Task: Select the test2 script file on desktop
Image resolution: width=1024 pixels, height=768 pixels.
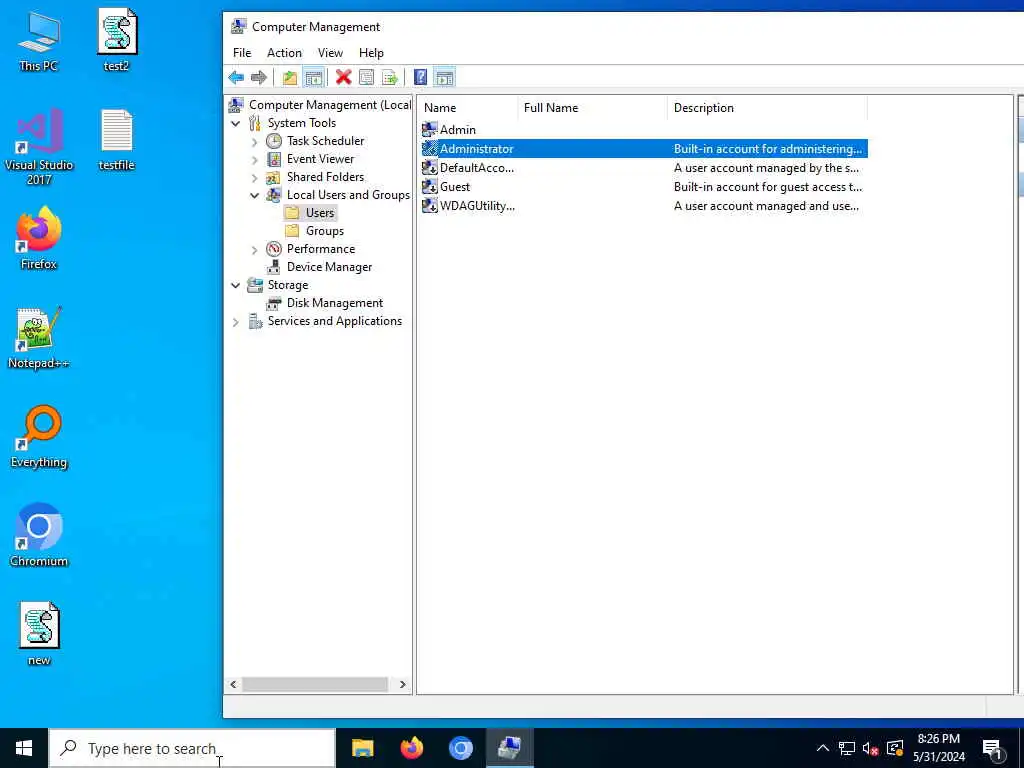Action: click(117, 40)
